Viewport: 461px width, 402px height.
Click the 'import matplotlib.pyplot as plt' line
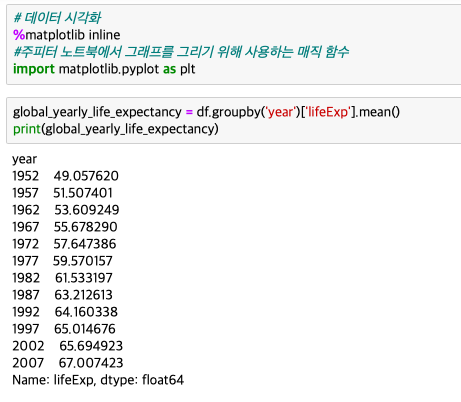click(104, 69)
